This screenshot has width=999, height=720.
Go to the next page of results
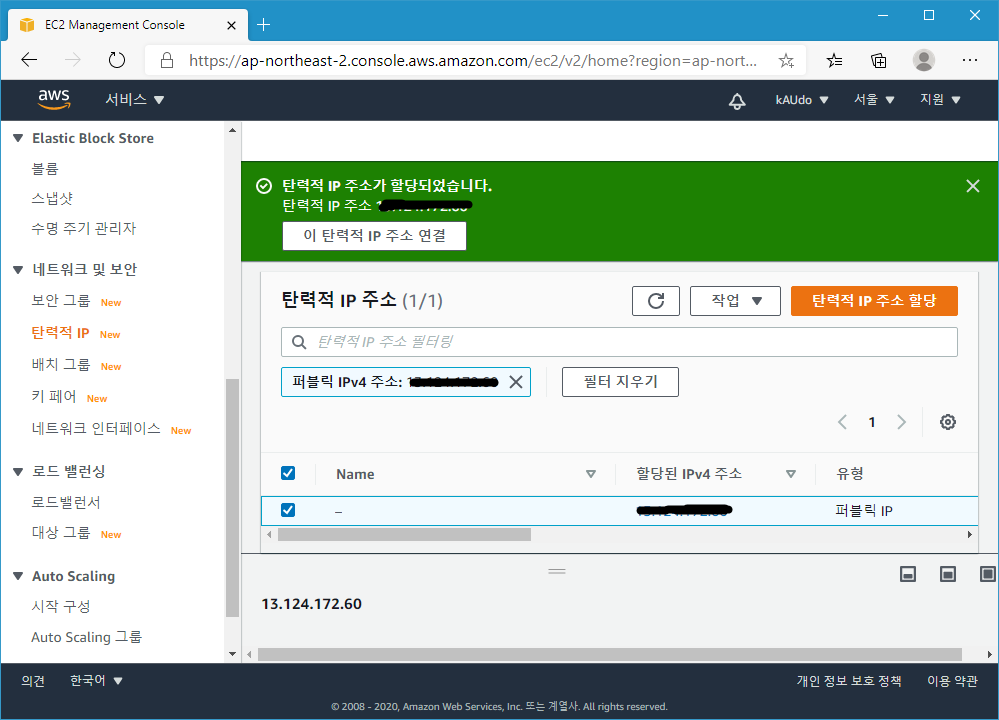[x=902, y=422]
